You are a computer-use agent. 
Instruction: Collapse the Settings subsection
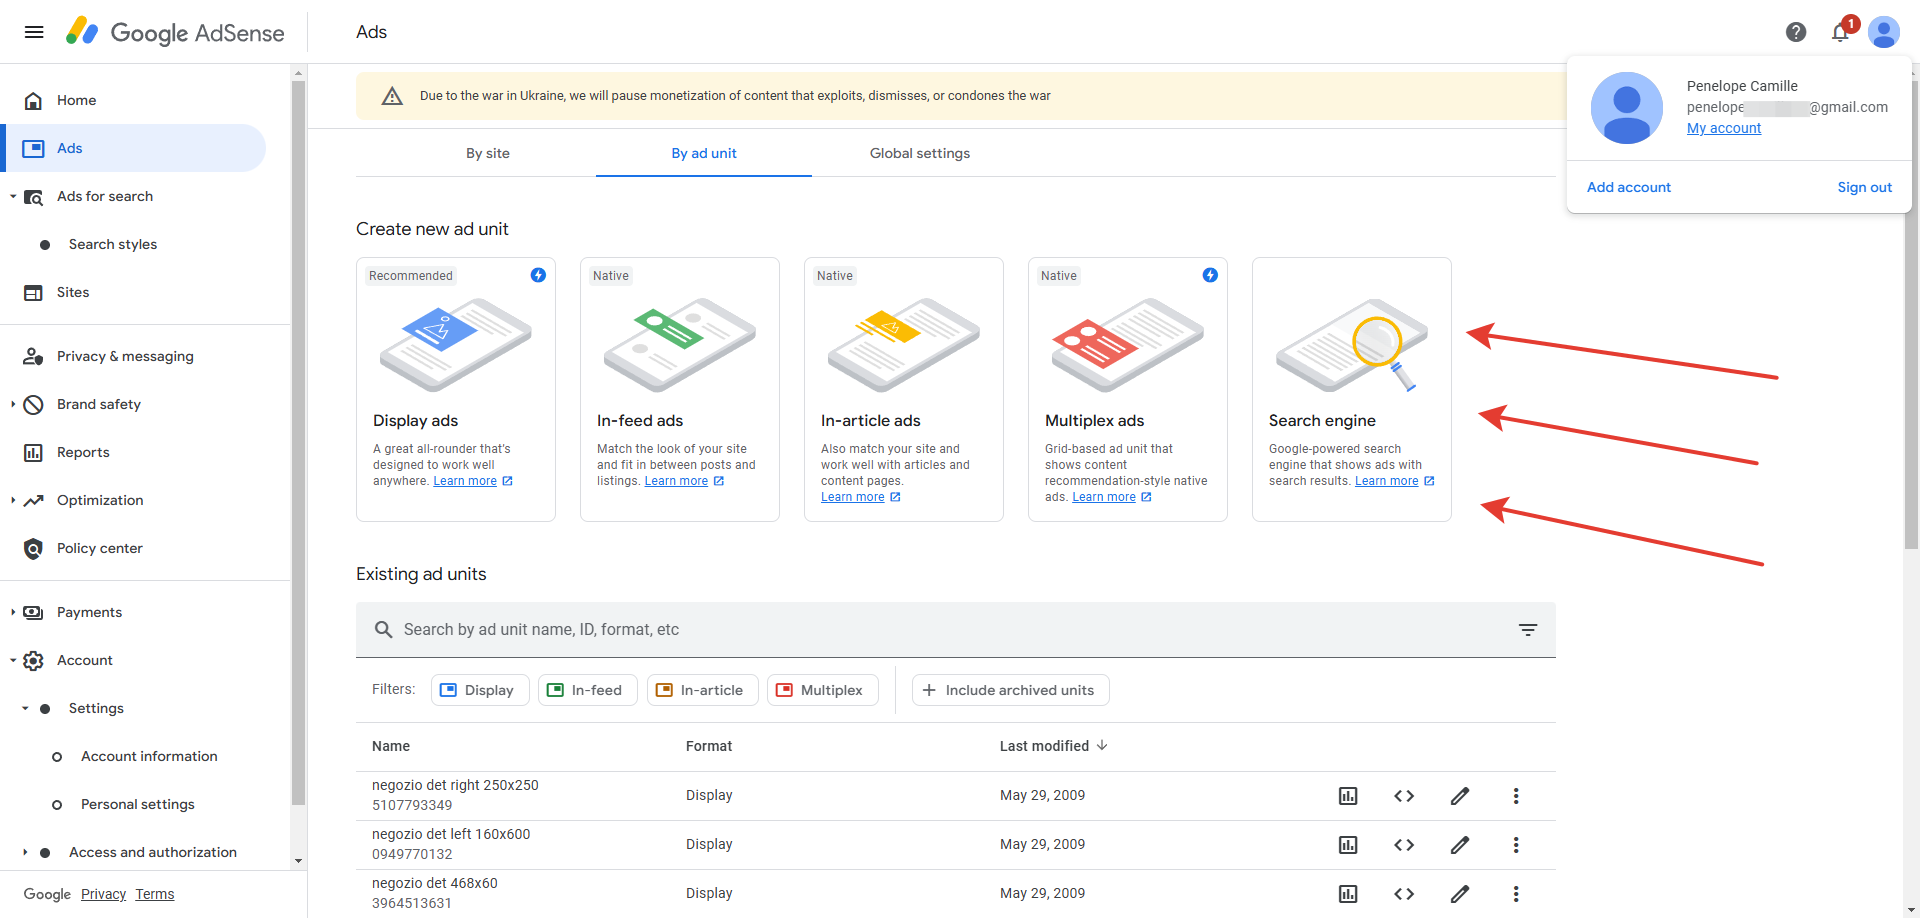tap(25, 708)
